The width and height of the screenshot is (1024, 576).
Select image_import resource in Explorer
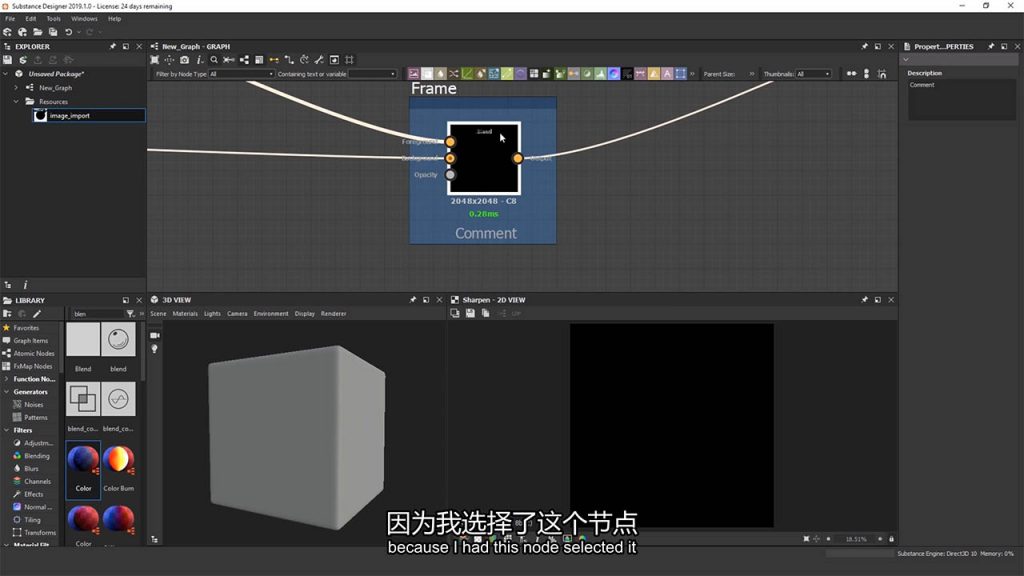pos(89,116)
